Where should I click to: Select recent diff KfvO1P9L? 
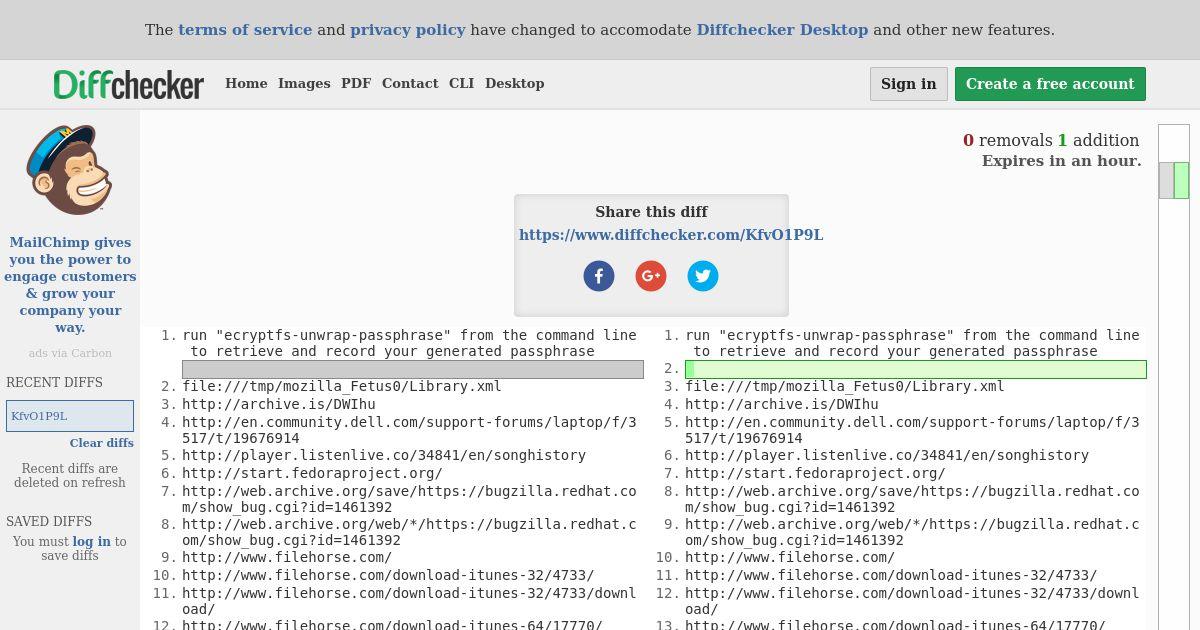[70, 416]
